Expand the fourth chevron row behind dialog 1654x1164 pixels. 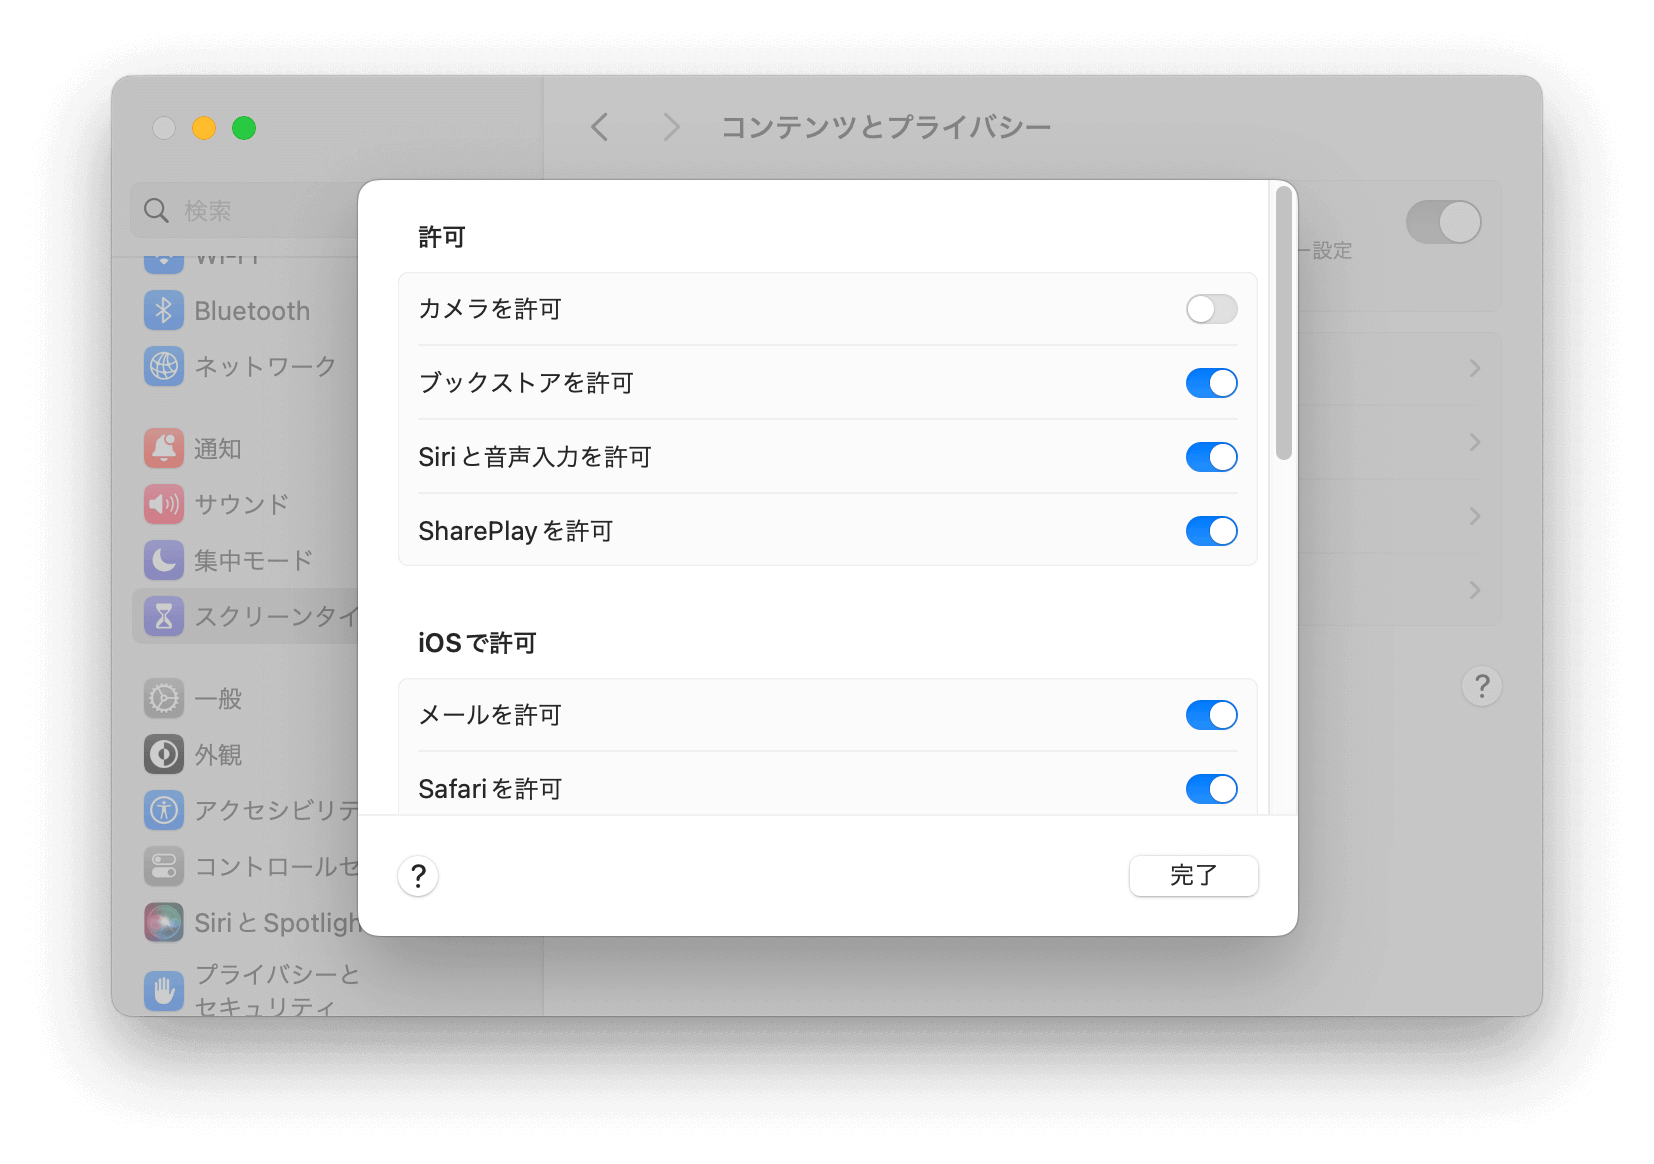pos(1475,590)
